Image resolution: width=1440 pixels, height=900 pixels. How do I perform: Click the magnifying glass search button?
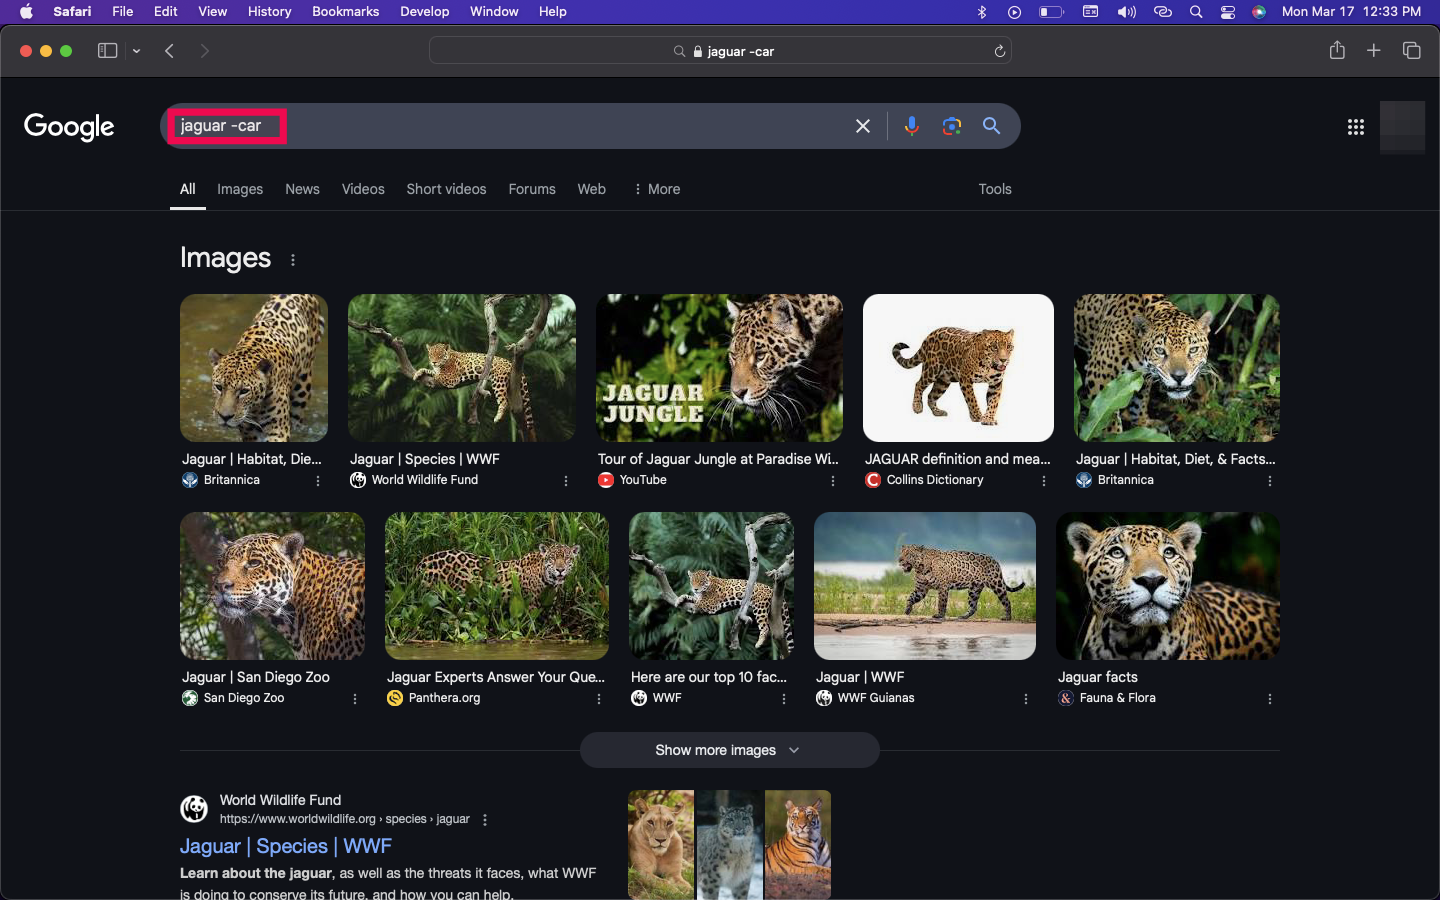click(991, 126)
